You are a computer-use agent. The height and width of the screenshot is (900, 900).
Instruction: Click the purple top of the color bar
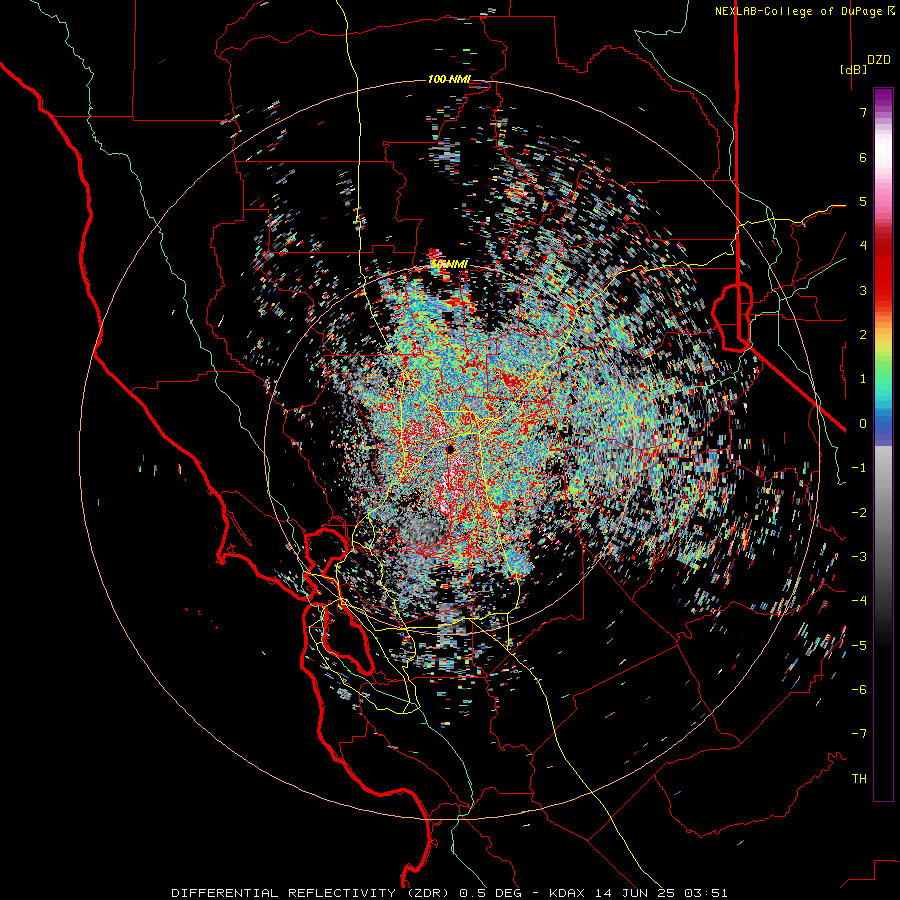(x=883, y=98)
